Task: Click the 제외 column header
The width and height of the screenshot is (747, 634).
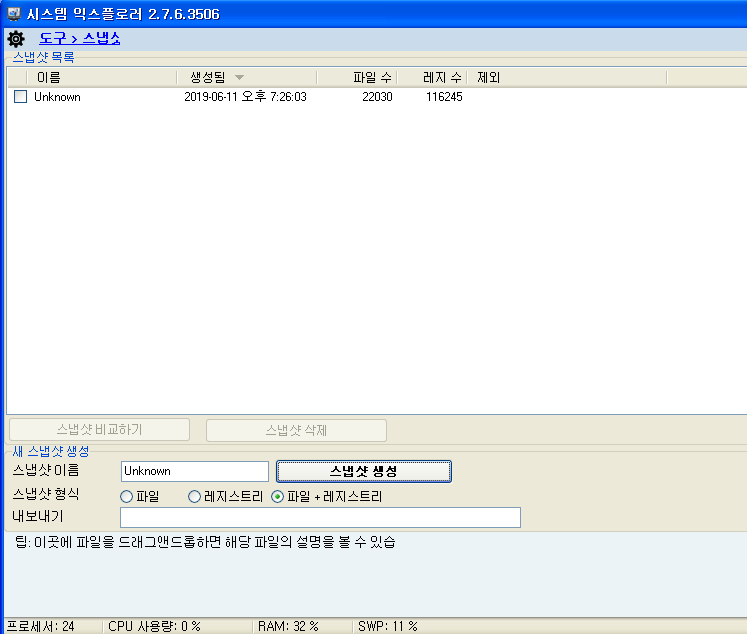Action: click(567, 77)
